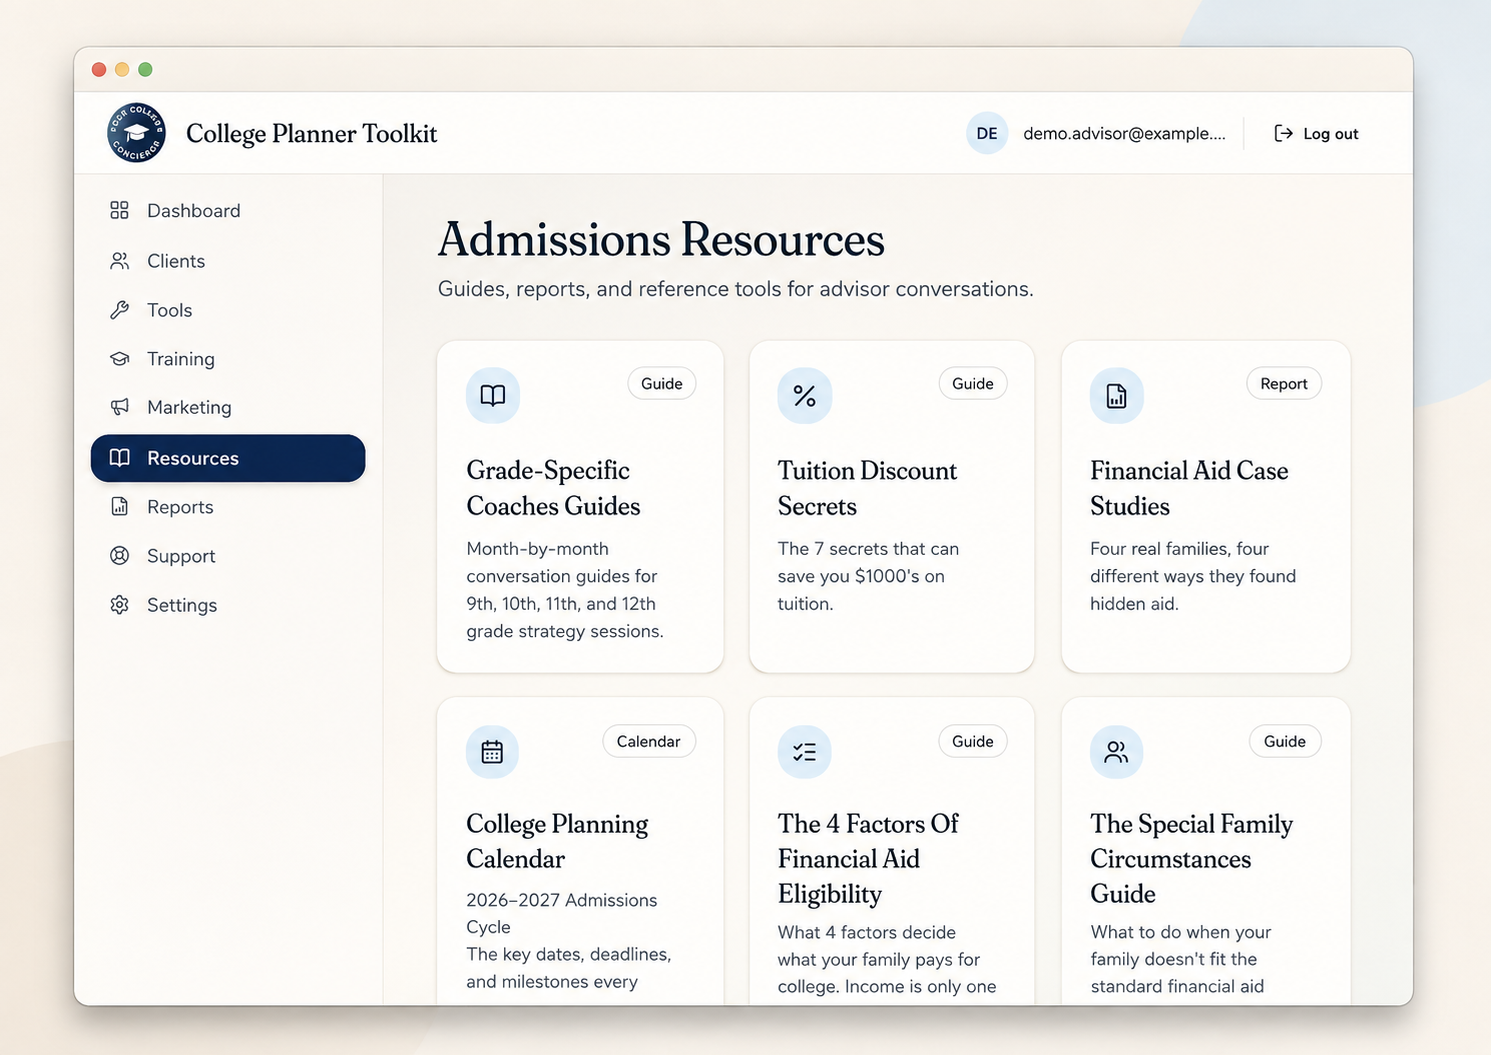1491x1055 pixels.
Task: Open the Reports section
Action: tap(228, 507)
